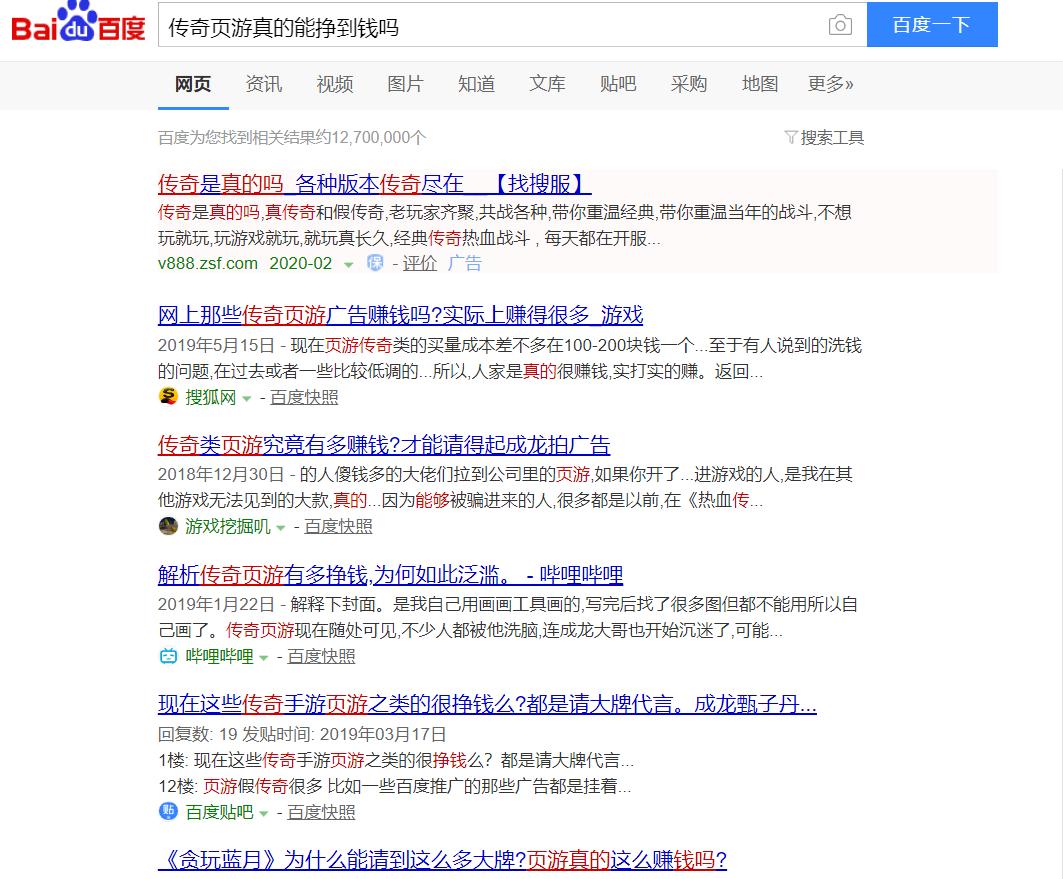This screenshot has width=1063, height=879.
Task: Open the 更多» menu
Action: click(x=832, y=84)
